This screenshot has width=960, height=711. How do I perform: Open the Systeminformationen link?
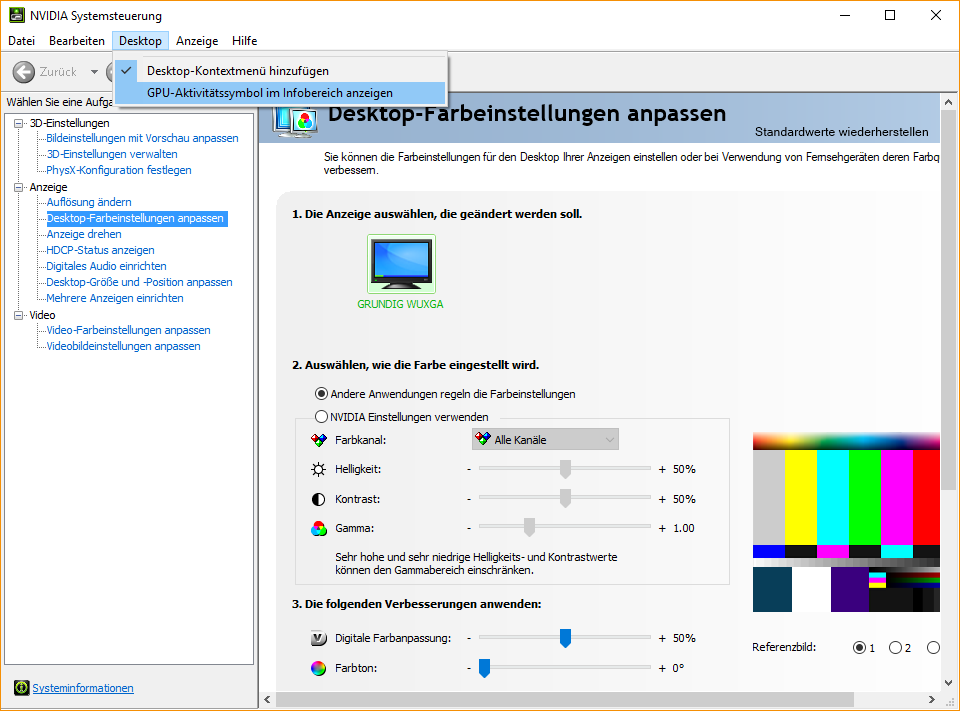tap(83, 688)
